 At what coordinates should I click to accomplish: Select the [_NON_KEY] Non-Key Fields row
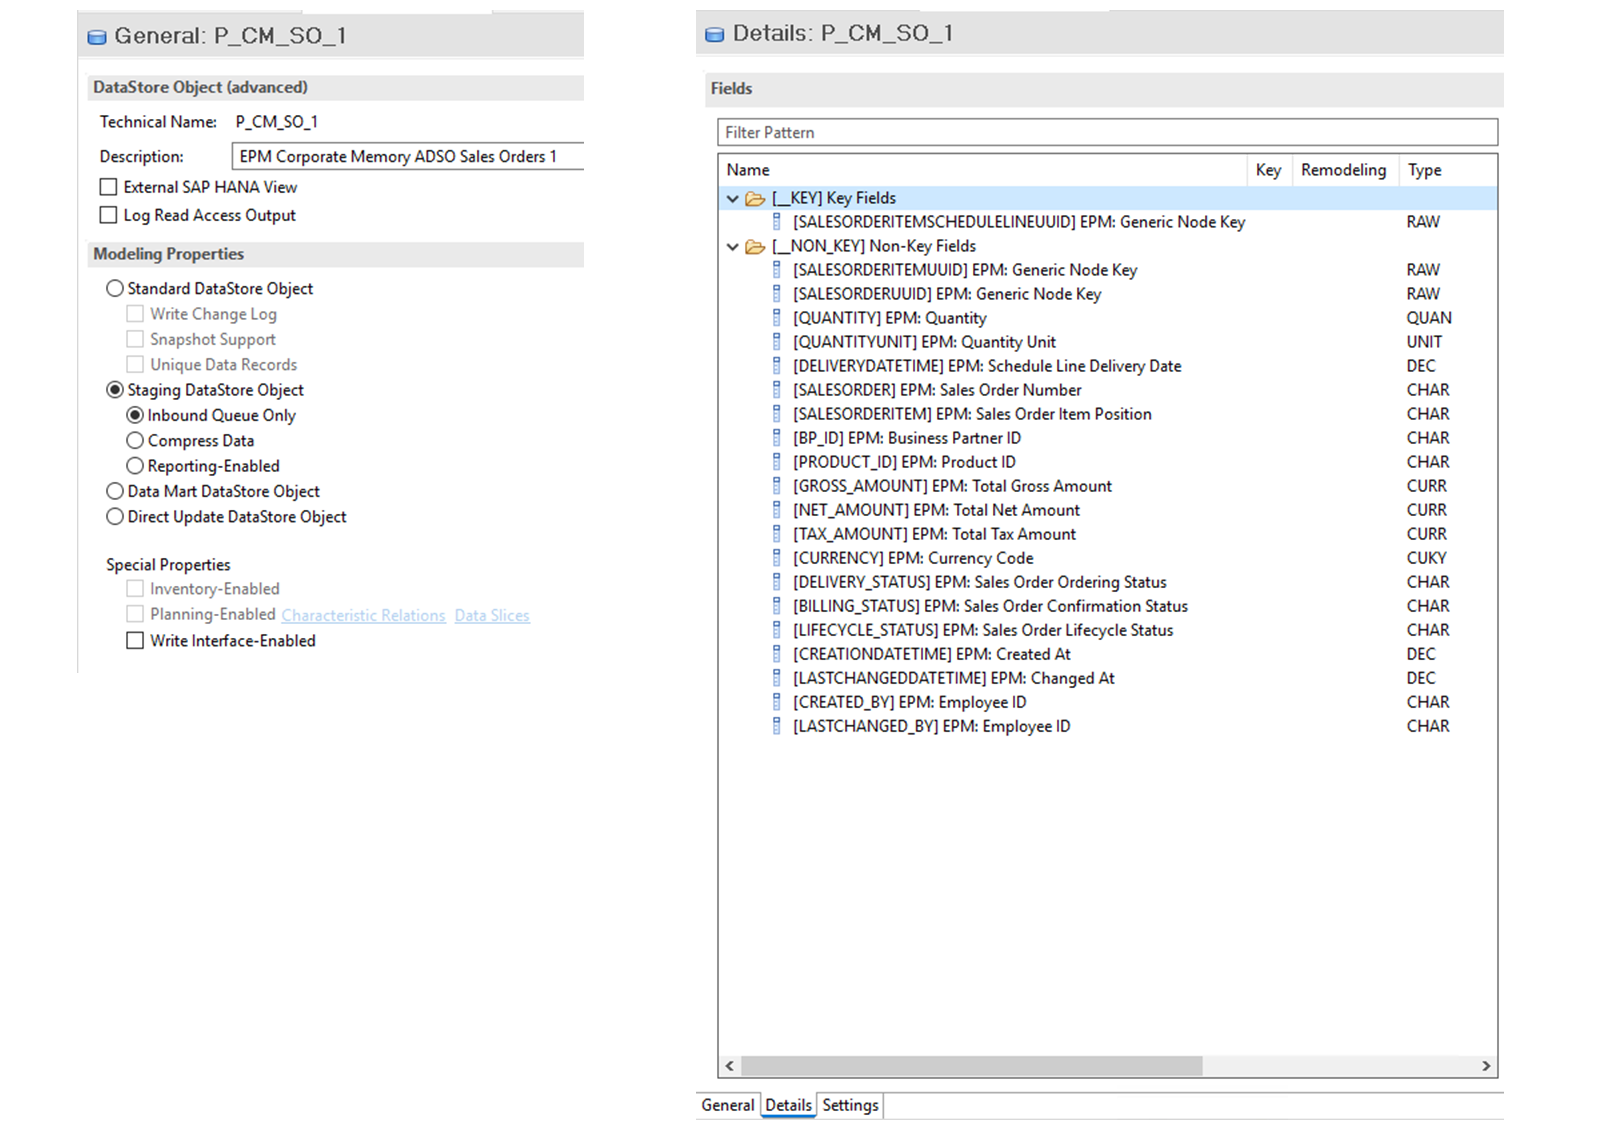click(x=1108, y=246)
